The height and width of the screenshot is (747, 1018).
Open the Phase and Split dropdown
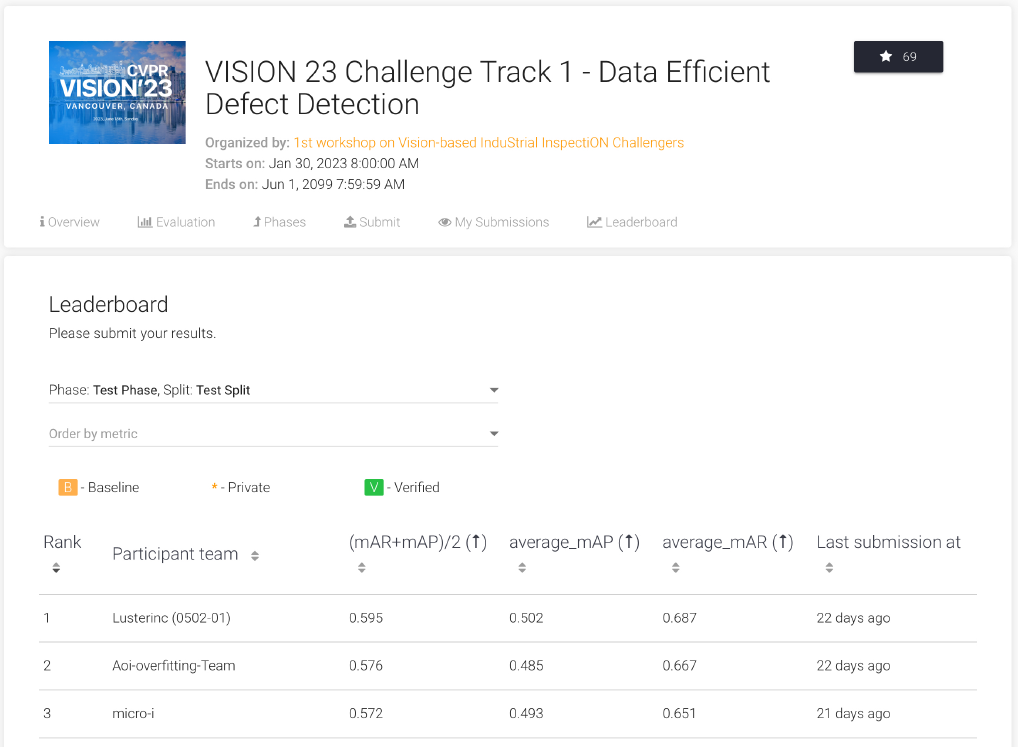(273, 390)
